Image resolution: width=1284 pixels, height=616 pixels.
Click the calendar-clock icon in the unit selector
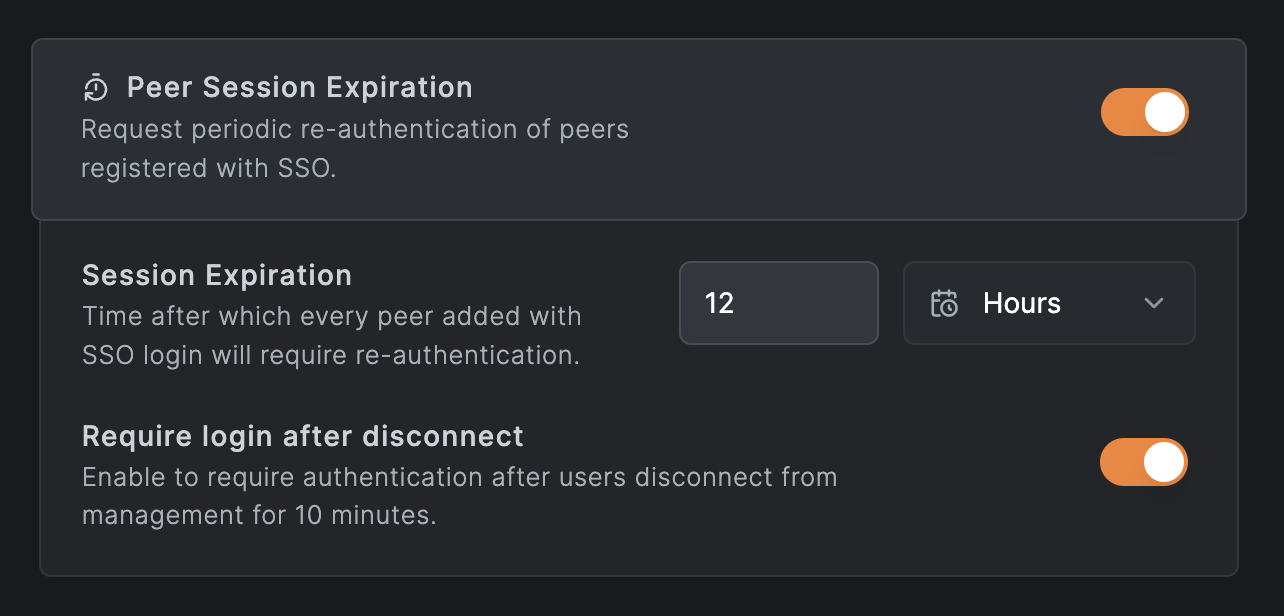click(x=944, y=303)
